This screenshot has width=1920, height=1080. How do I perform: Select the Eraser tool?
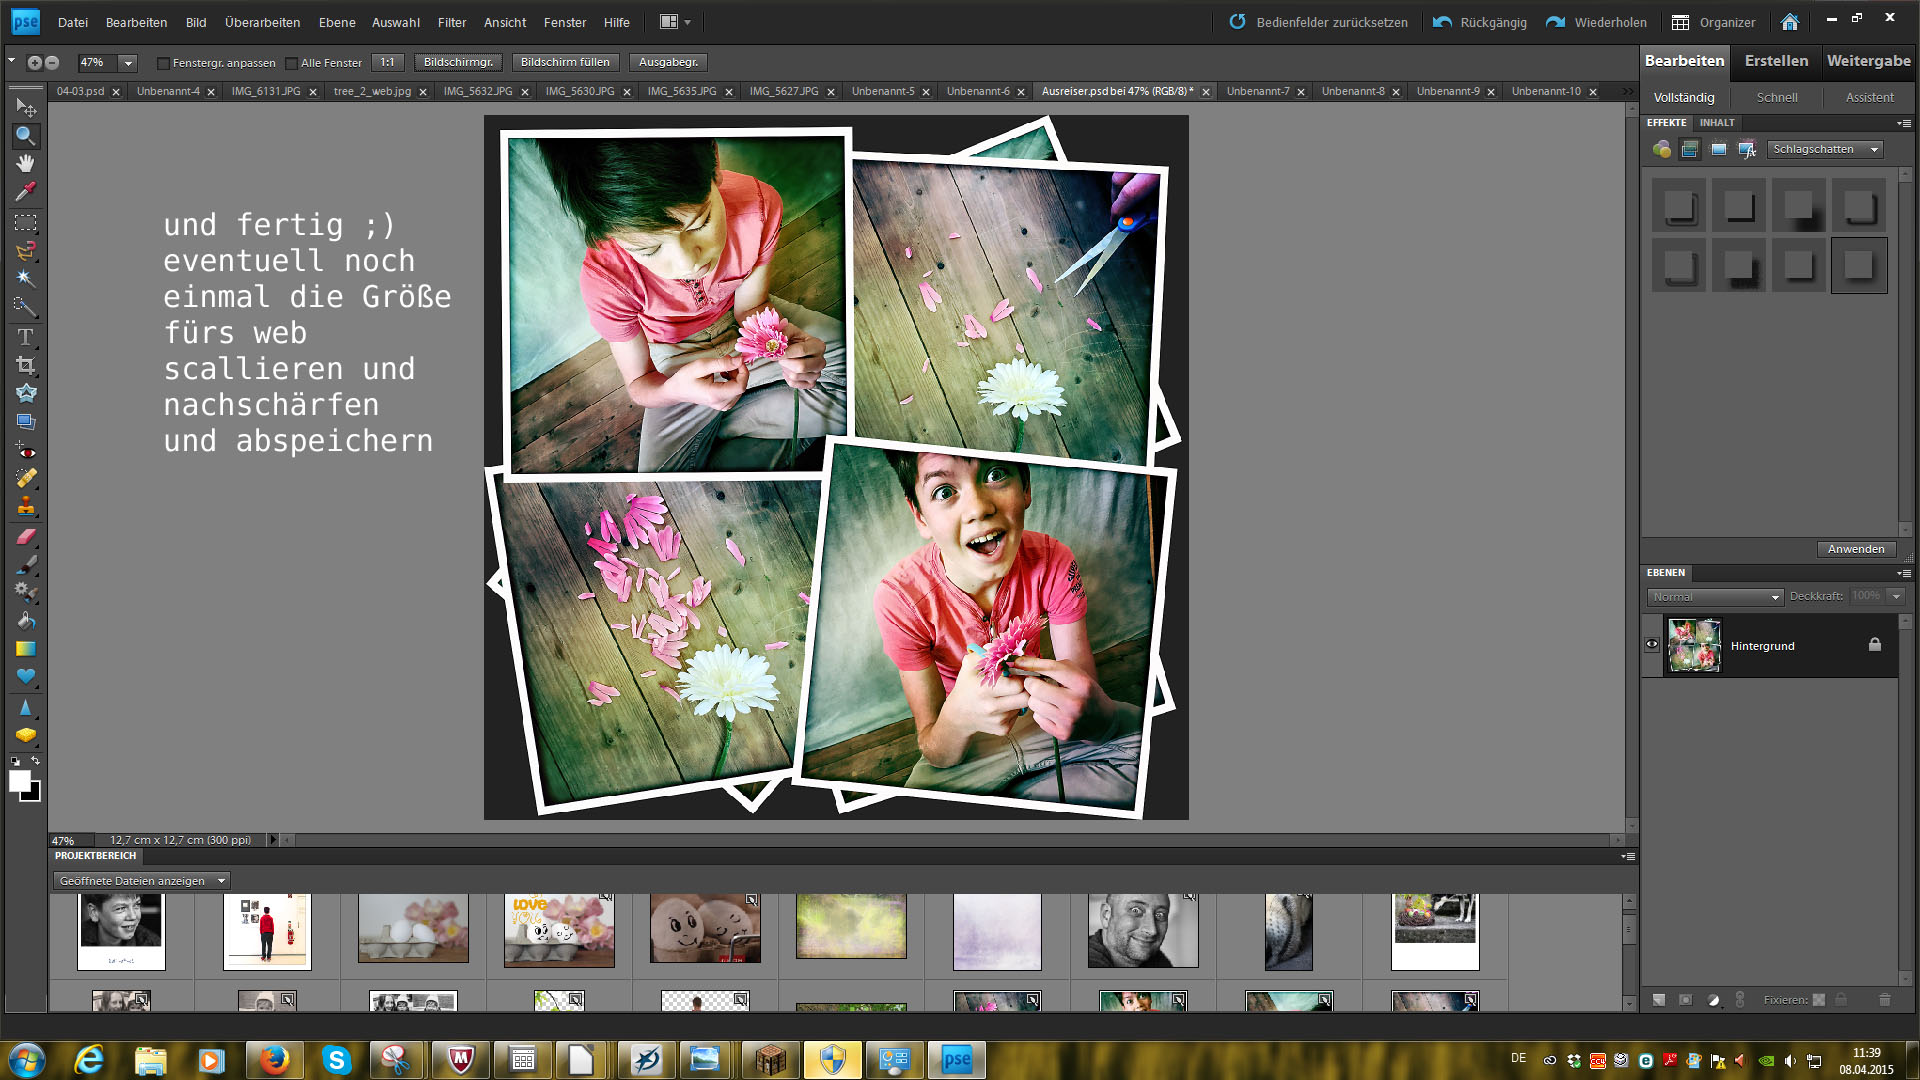(26, 536)
